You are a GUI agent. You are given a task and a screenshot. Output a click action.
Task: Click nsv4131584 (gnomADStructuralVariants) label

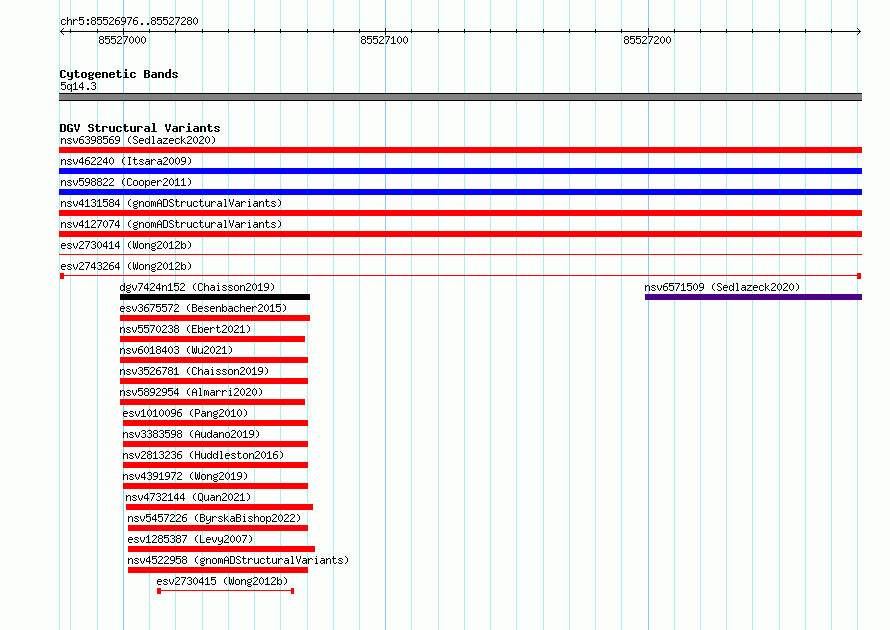(x=171, y=203)
